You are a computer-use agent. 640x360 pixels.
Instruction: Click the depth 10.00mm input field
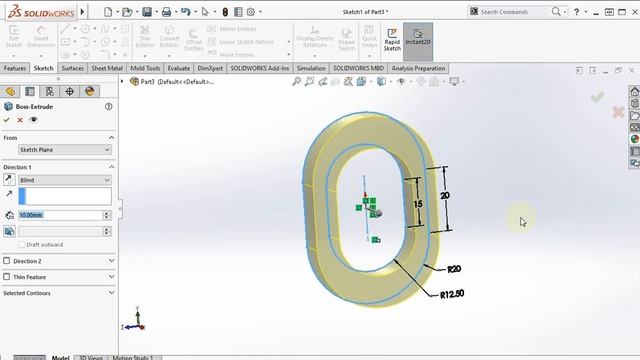pyautogui.click(x=61, y=215)
